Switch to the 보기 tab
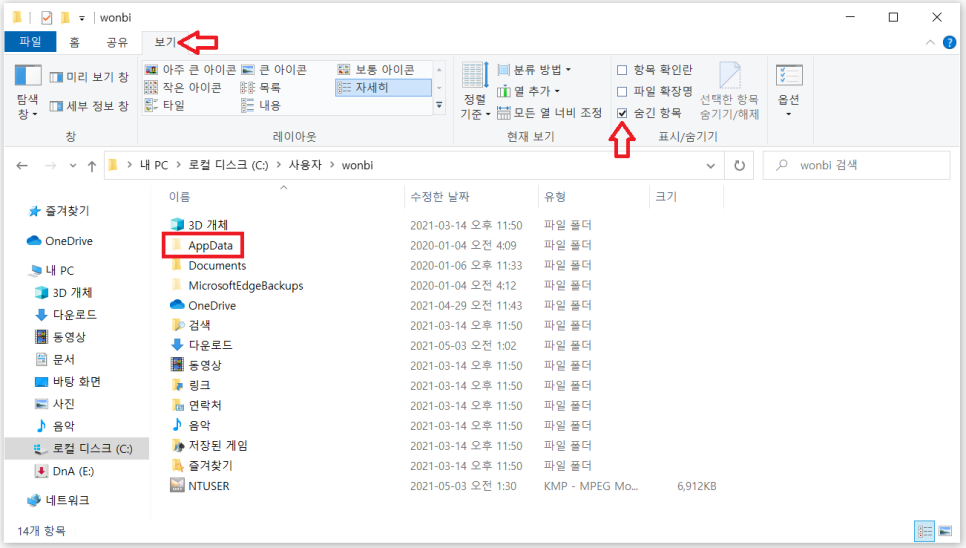Screen dimensions: 966x548 click(x=165, y=41)
